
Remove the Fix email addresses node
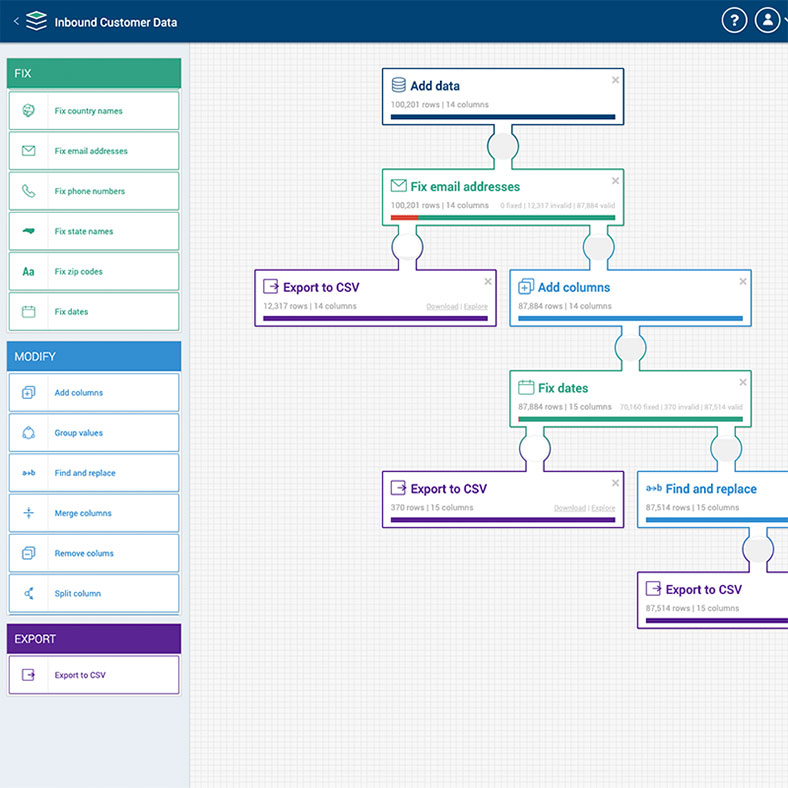click(x=615, y=181)
